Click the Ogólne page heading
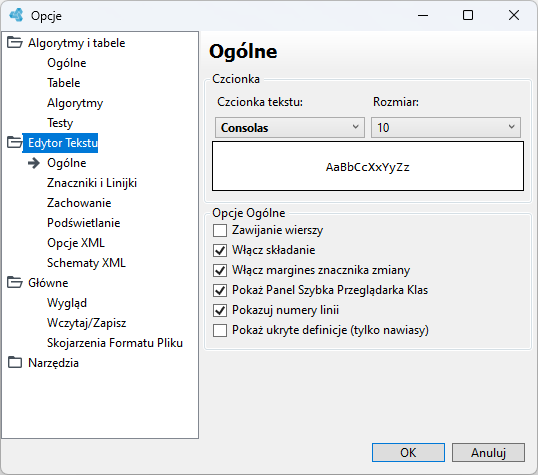 tap(243, 52)
